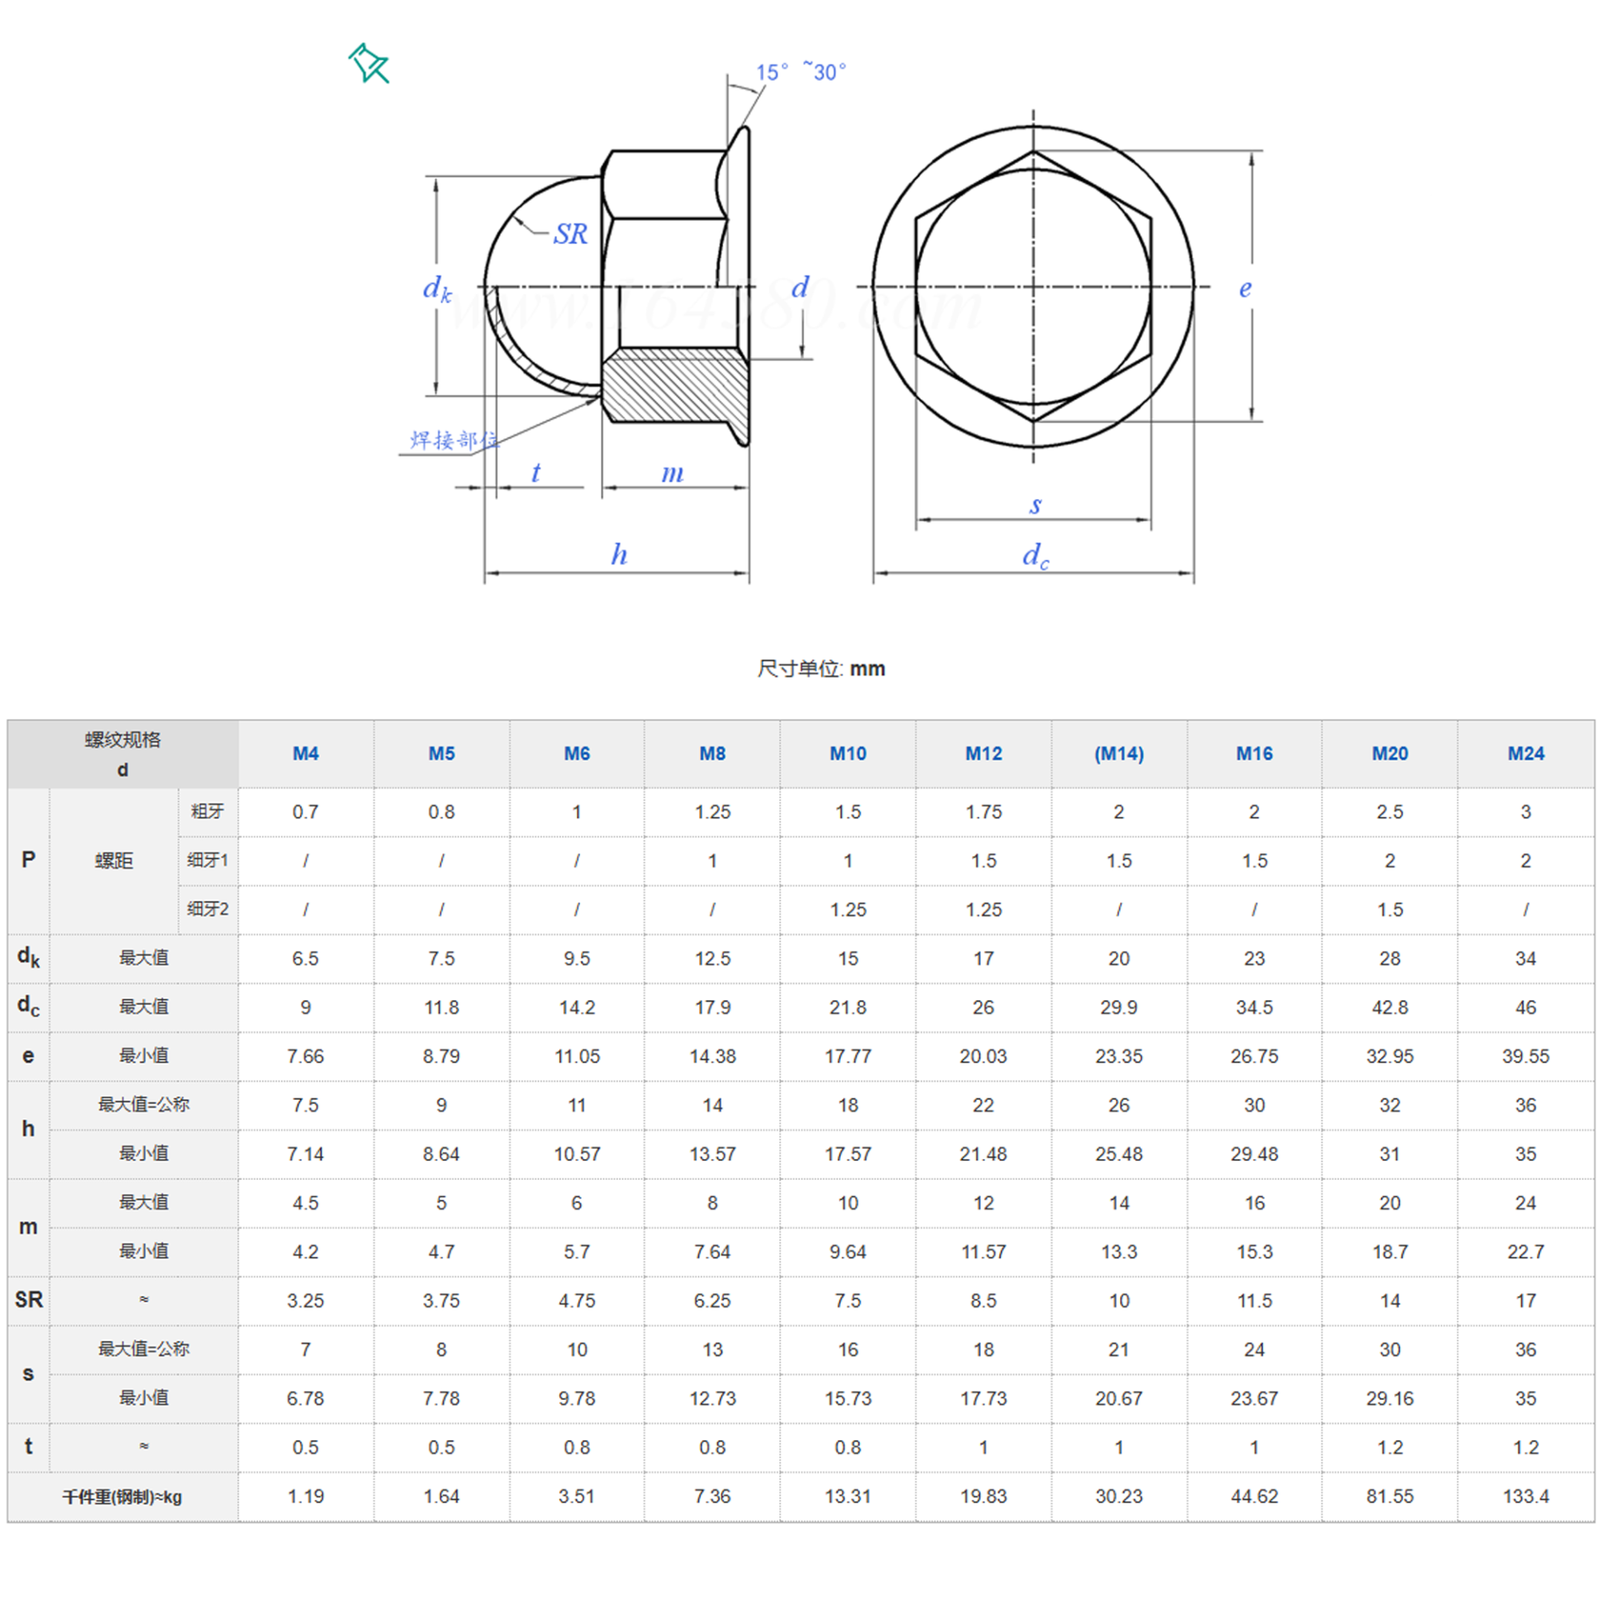This screenshot has height=1600, width=1600.
Task: Click the nut side-view section drawing
Action: (617, 288)
